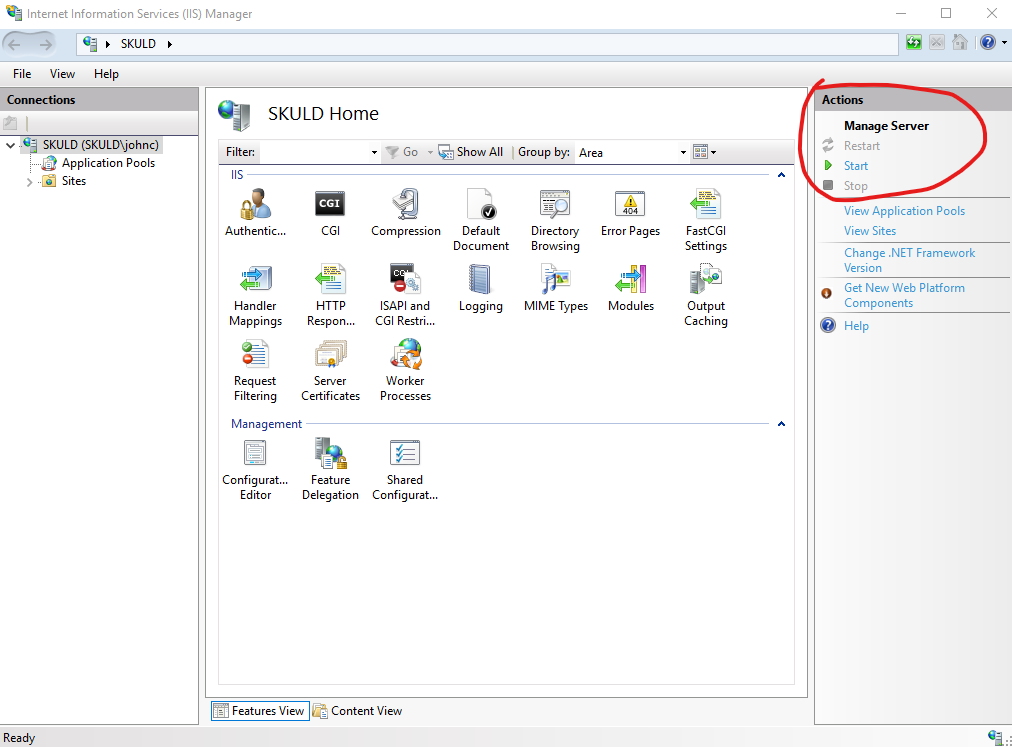This screenshot has height=747, width=1012.
Task: Open the MIME Types feature
Action: click(x=556, y=289)
